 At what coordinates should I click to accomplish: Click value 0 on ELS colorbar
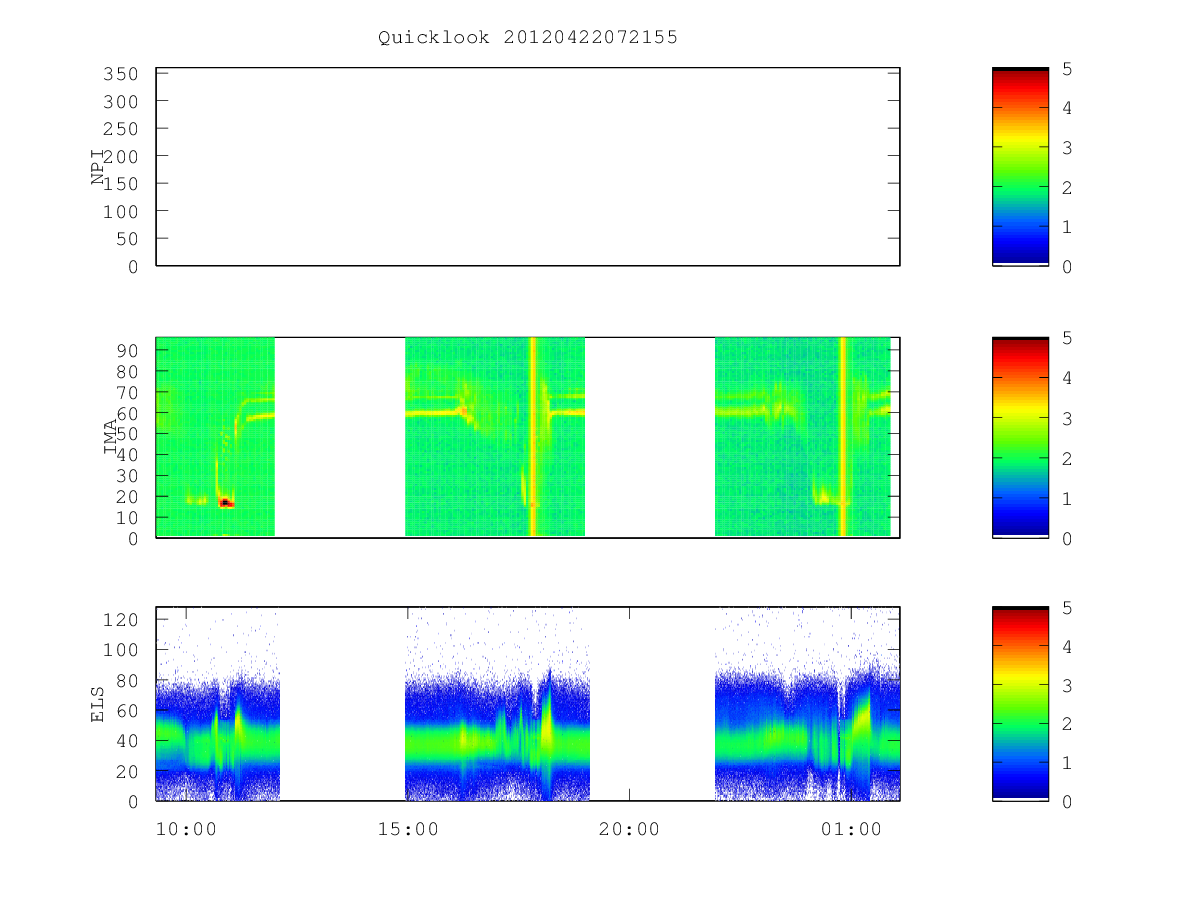tap(1067, 802)
